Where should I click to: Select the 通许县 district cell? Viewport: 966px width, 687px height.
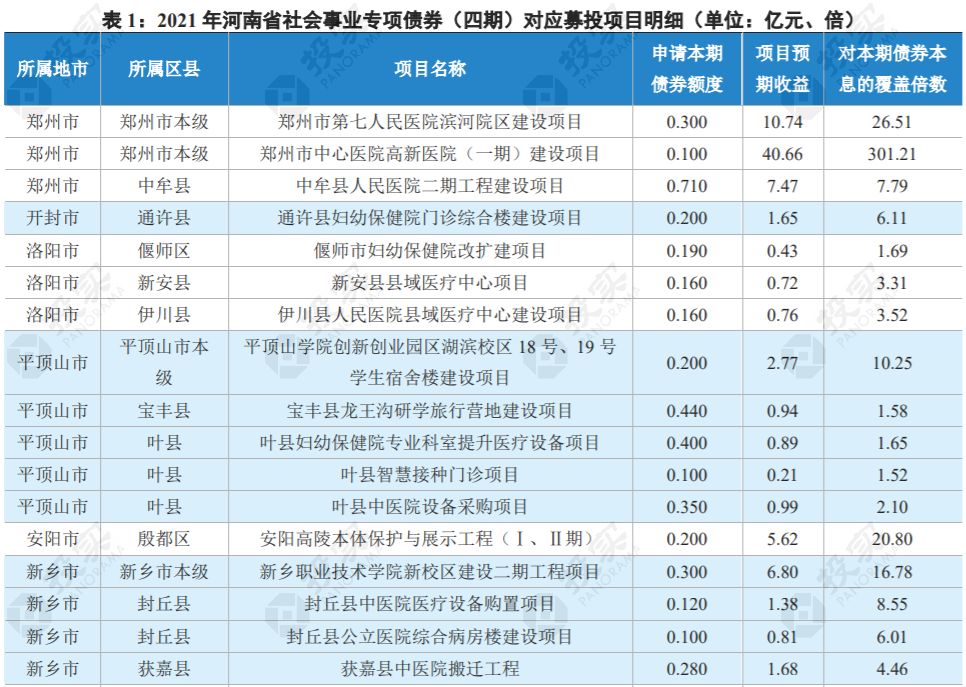tap(164, 218)
